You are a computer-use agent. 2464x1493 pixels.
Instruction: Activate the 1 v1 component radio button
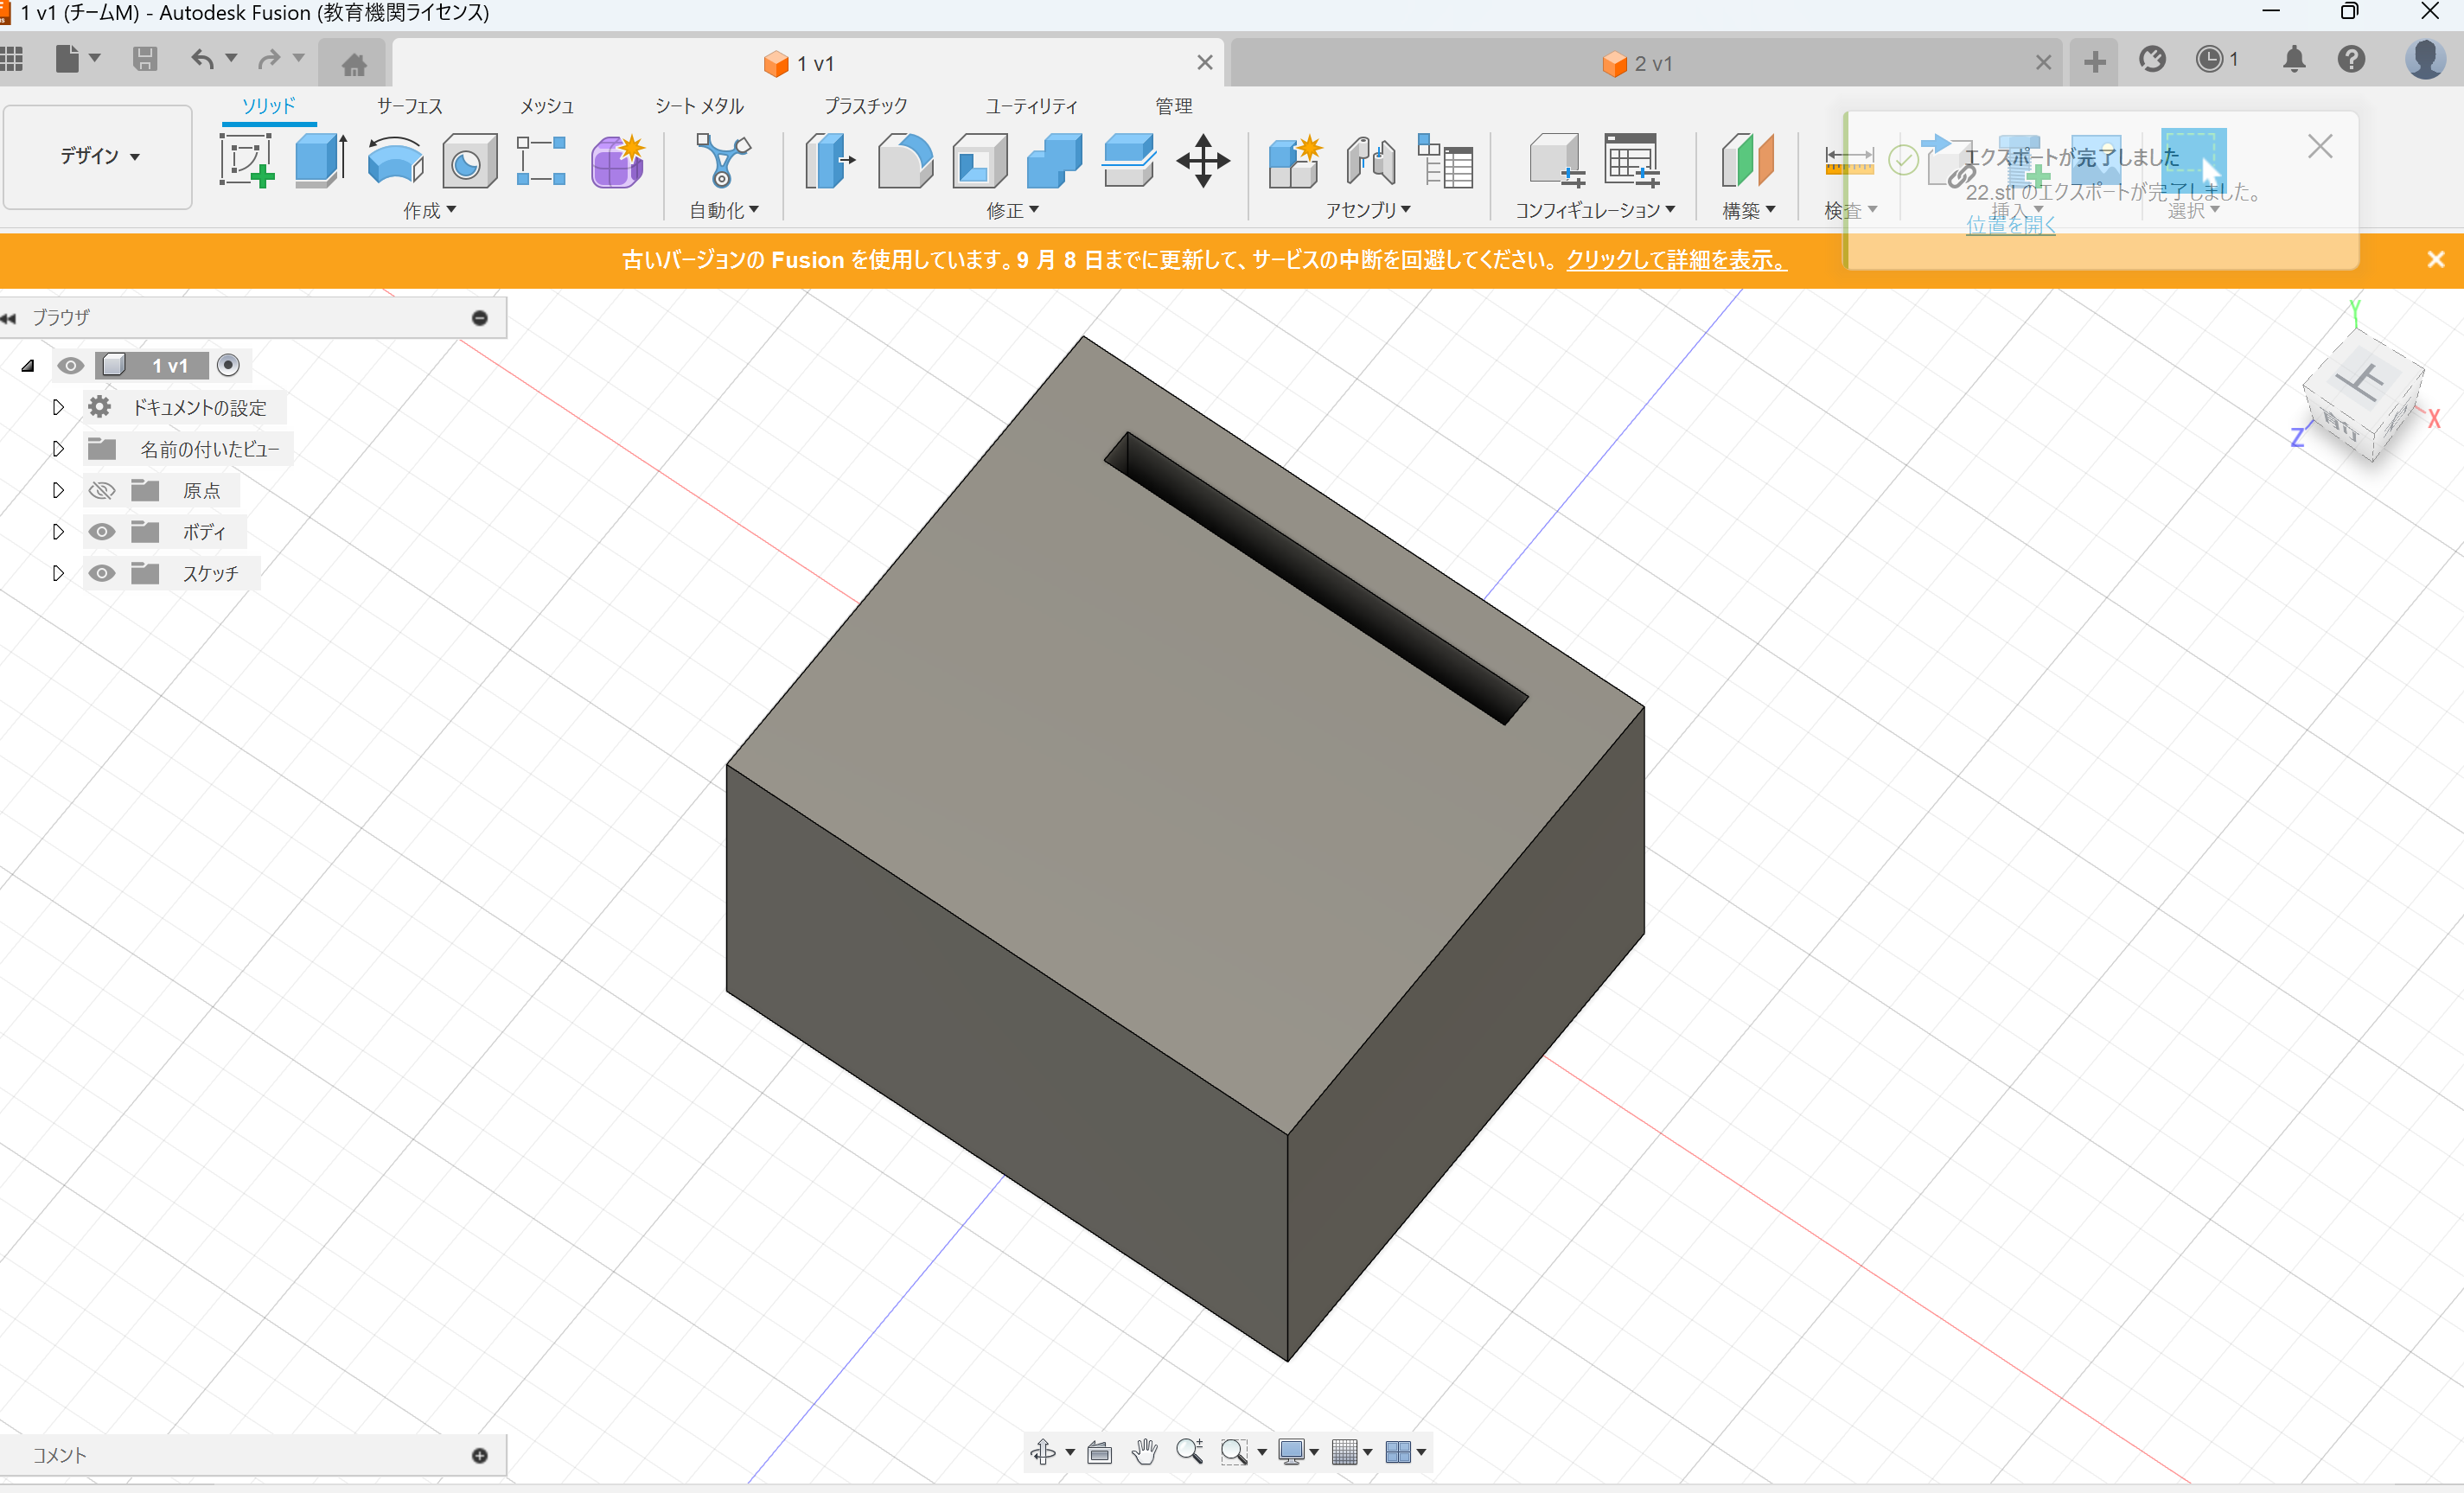coord(228,365)
